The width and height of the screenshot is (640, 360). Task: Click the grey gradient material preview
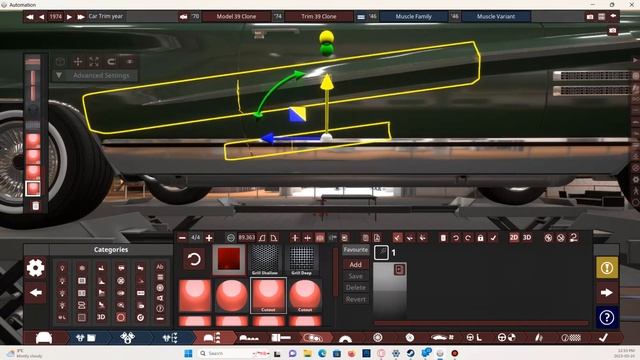(390, 290)
